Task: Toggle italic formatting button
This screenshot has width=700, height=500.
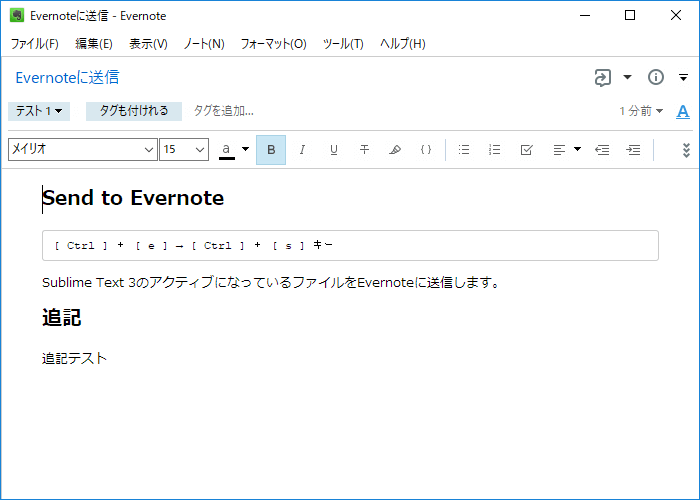Action: click(302, 150)
